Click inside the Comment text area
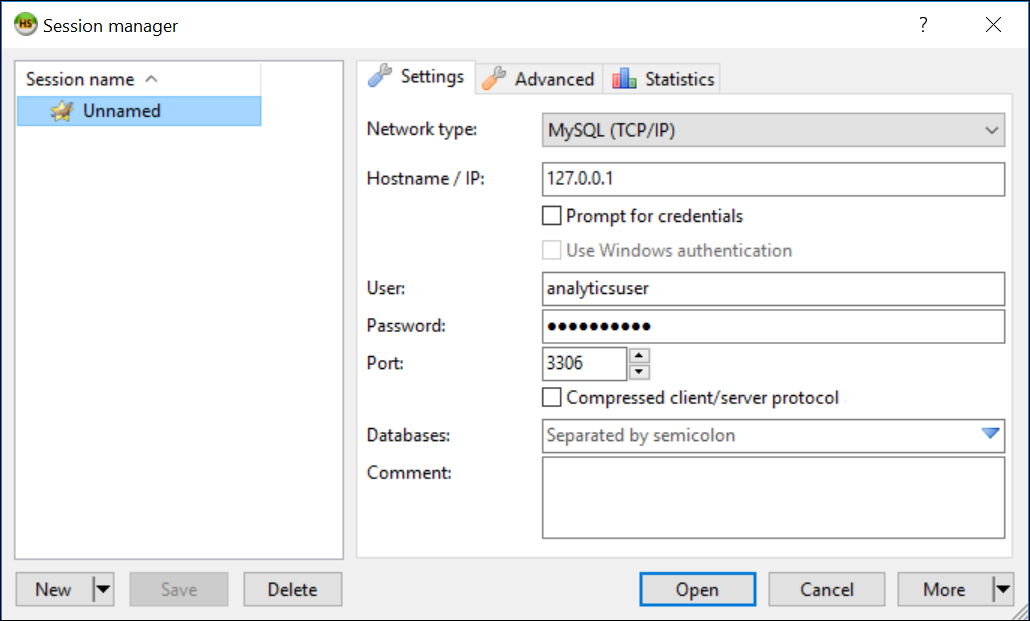This screenshot has width=1030, height=621. click(x=770, y=497)
